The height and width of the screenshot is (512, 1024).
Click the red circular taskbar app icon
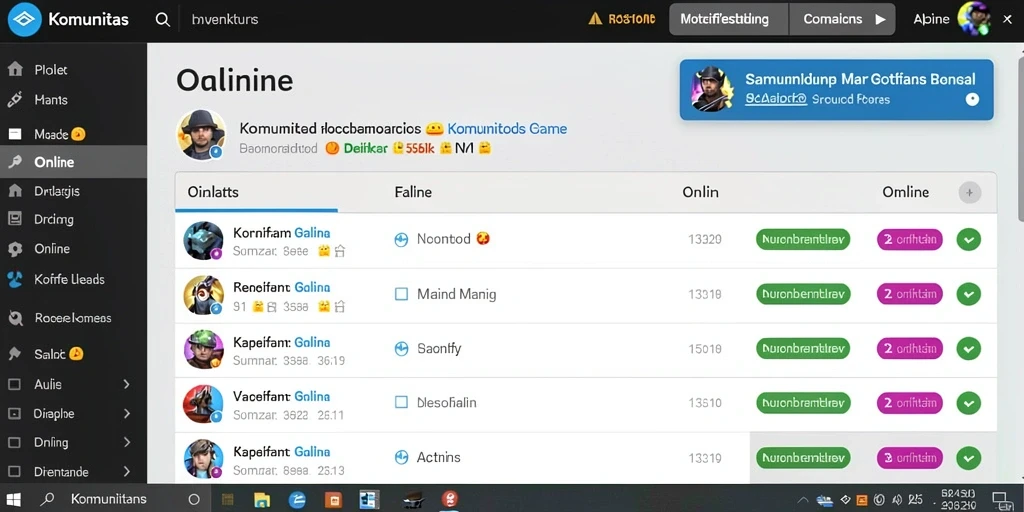pyautogui.click(x=449, y=499)
